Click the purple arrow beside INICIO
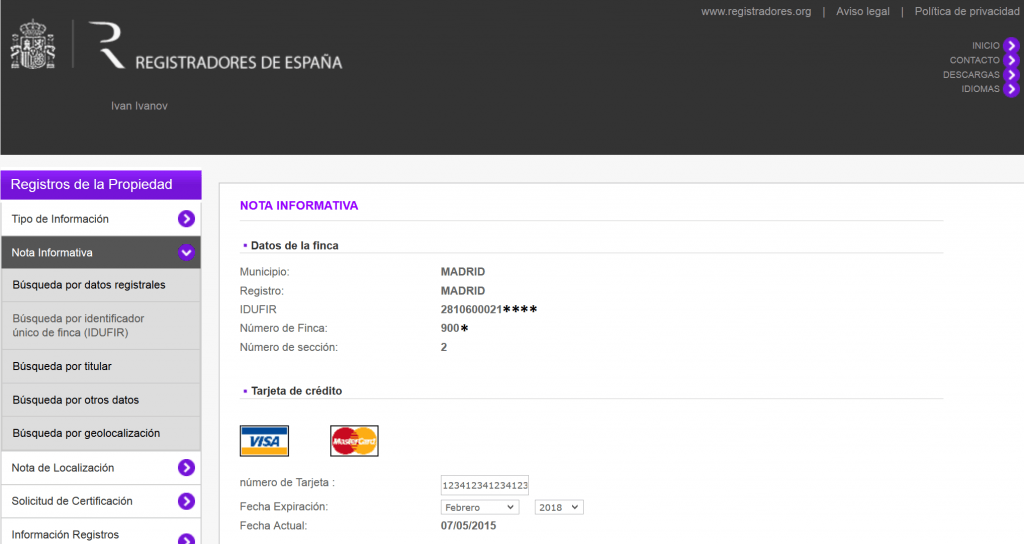The height and width of the screenshot is (544, 1024). [1011, 46]
